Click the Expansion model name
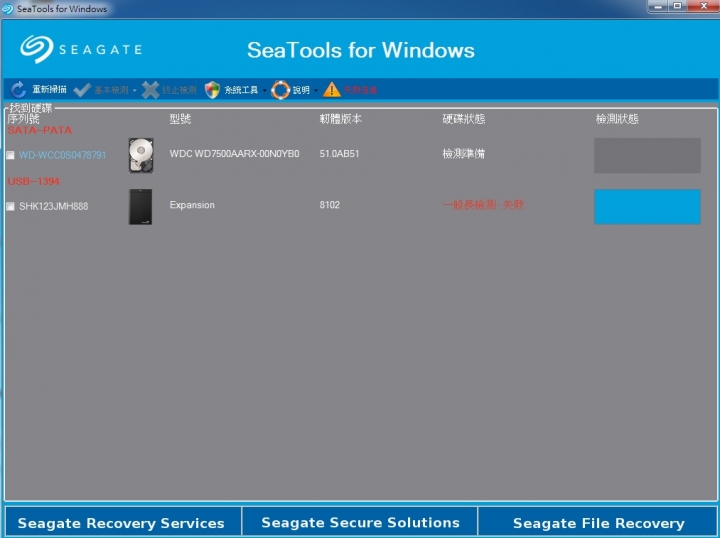720x538 pixels. point(192,205)
